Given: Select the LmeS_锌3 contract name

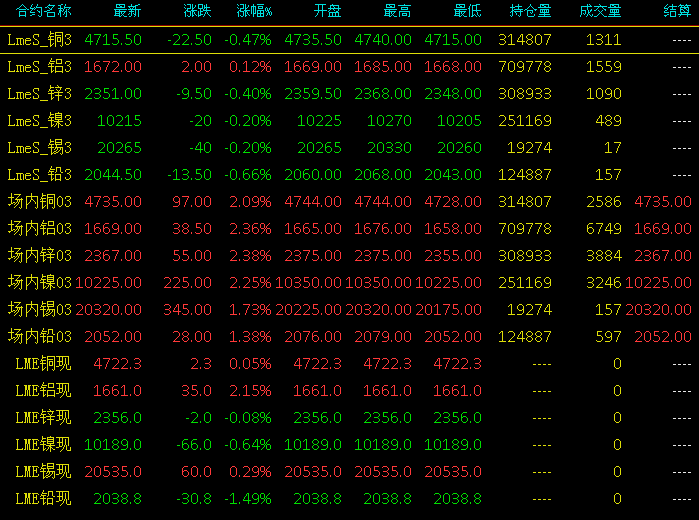Looking at the screenshot, I should point(39,94).
